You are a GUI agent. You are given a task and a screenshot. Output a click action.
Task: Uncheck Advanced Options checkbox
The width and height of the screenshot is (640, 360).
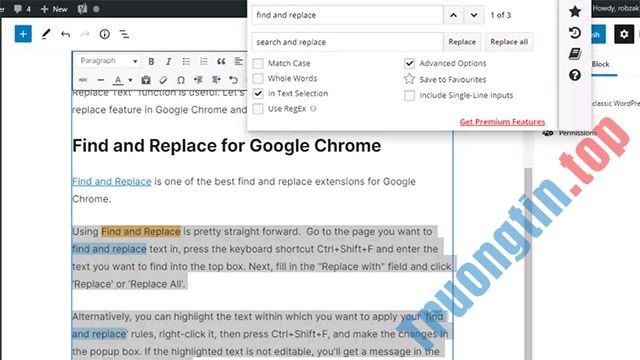click(x=409, y=63)
